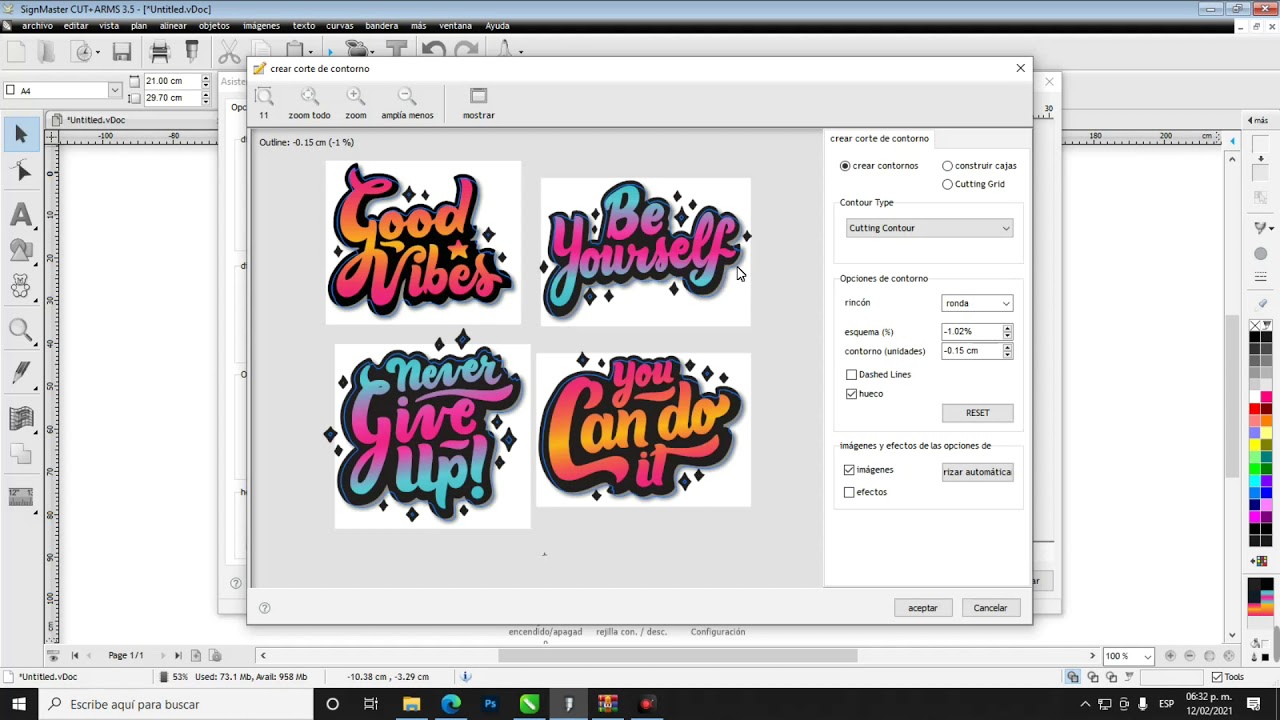The image size is (1280, 720).
Task: Uncheck the hueco checkbox
Action: pyautogui.click(x=851, y=394)
